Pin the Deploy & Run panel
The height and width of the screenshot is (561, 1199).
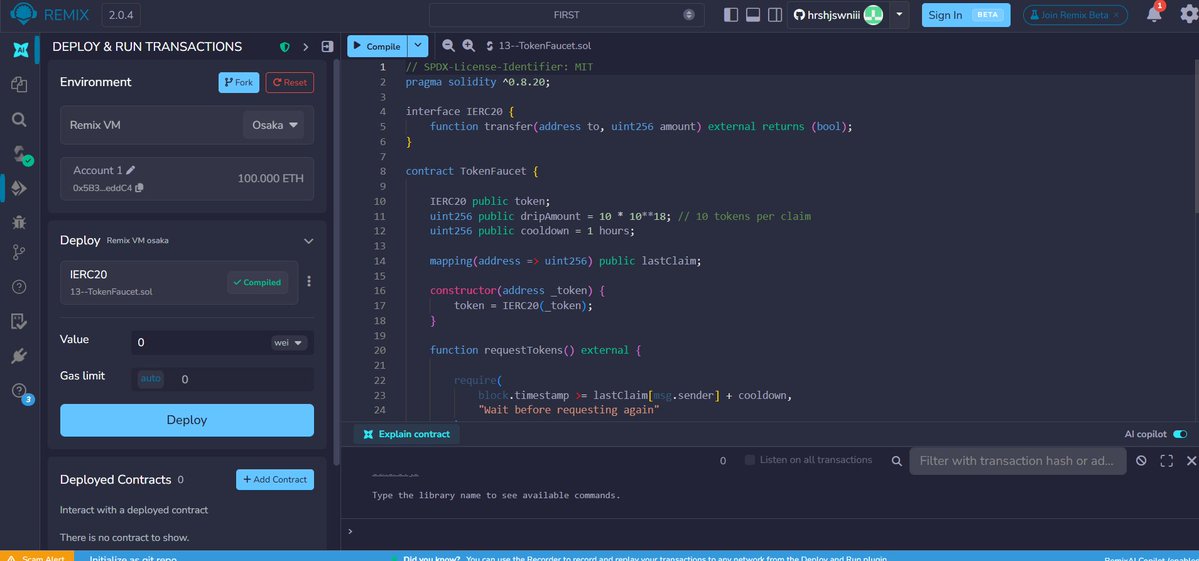pos(327,47)
